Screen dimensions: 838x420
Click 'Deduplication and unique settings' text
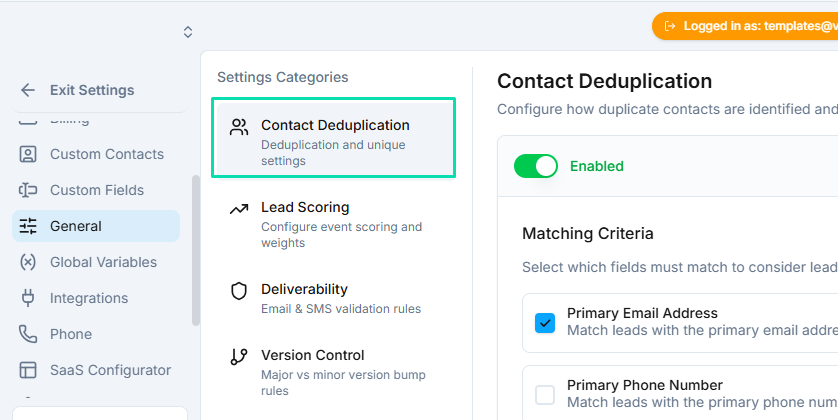333,153
